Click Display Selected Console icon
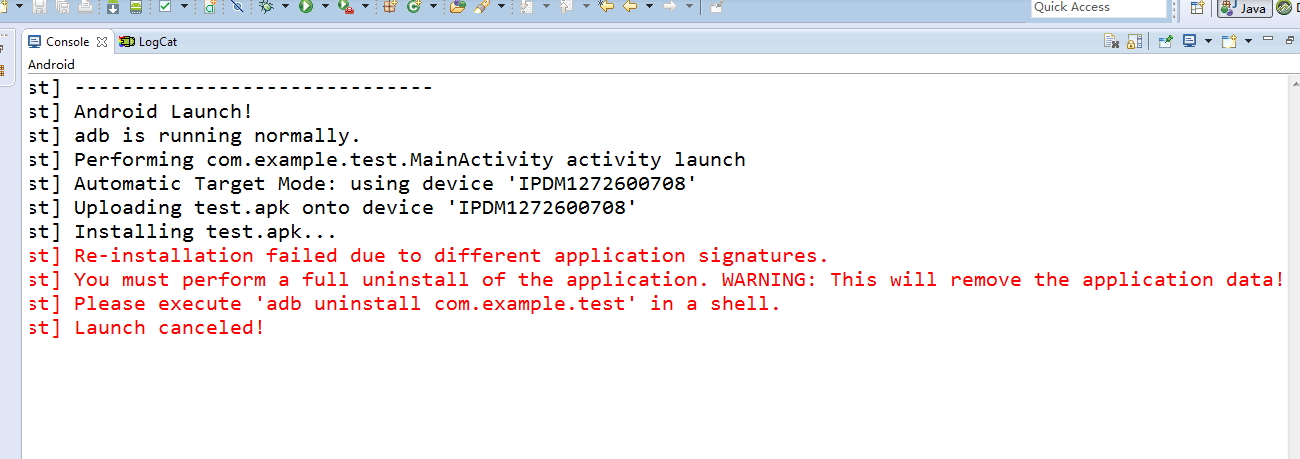 pos(1189,40)
